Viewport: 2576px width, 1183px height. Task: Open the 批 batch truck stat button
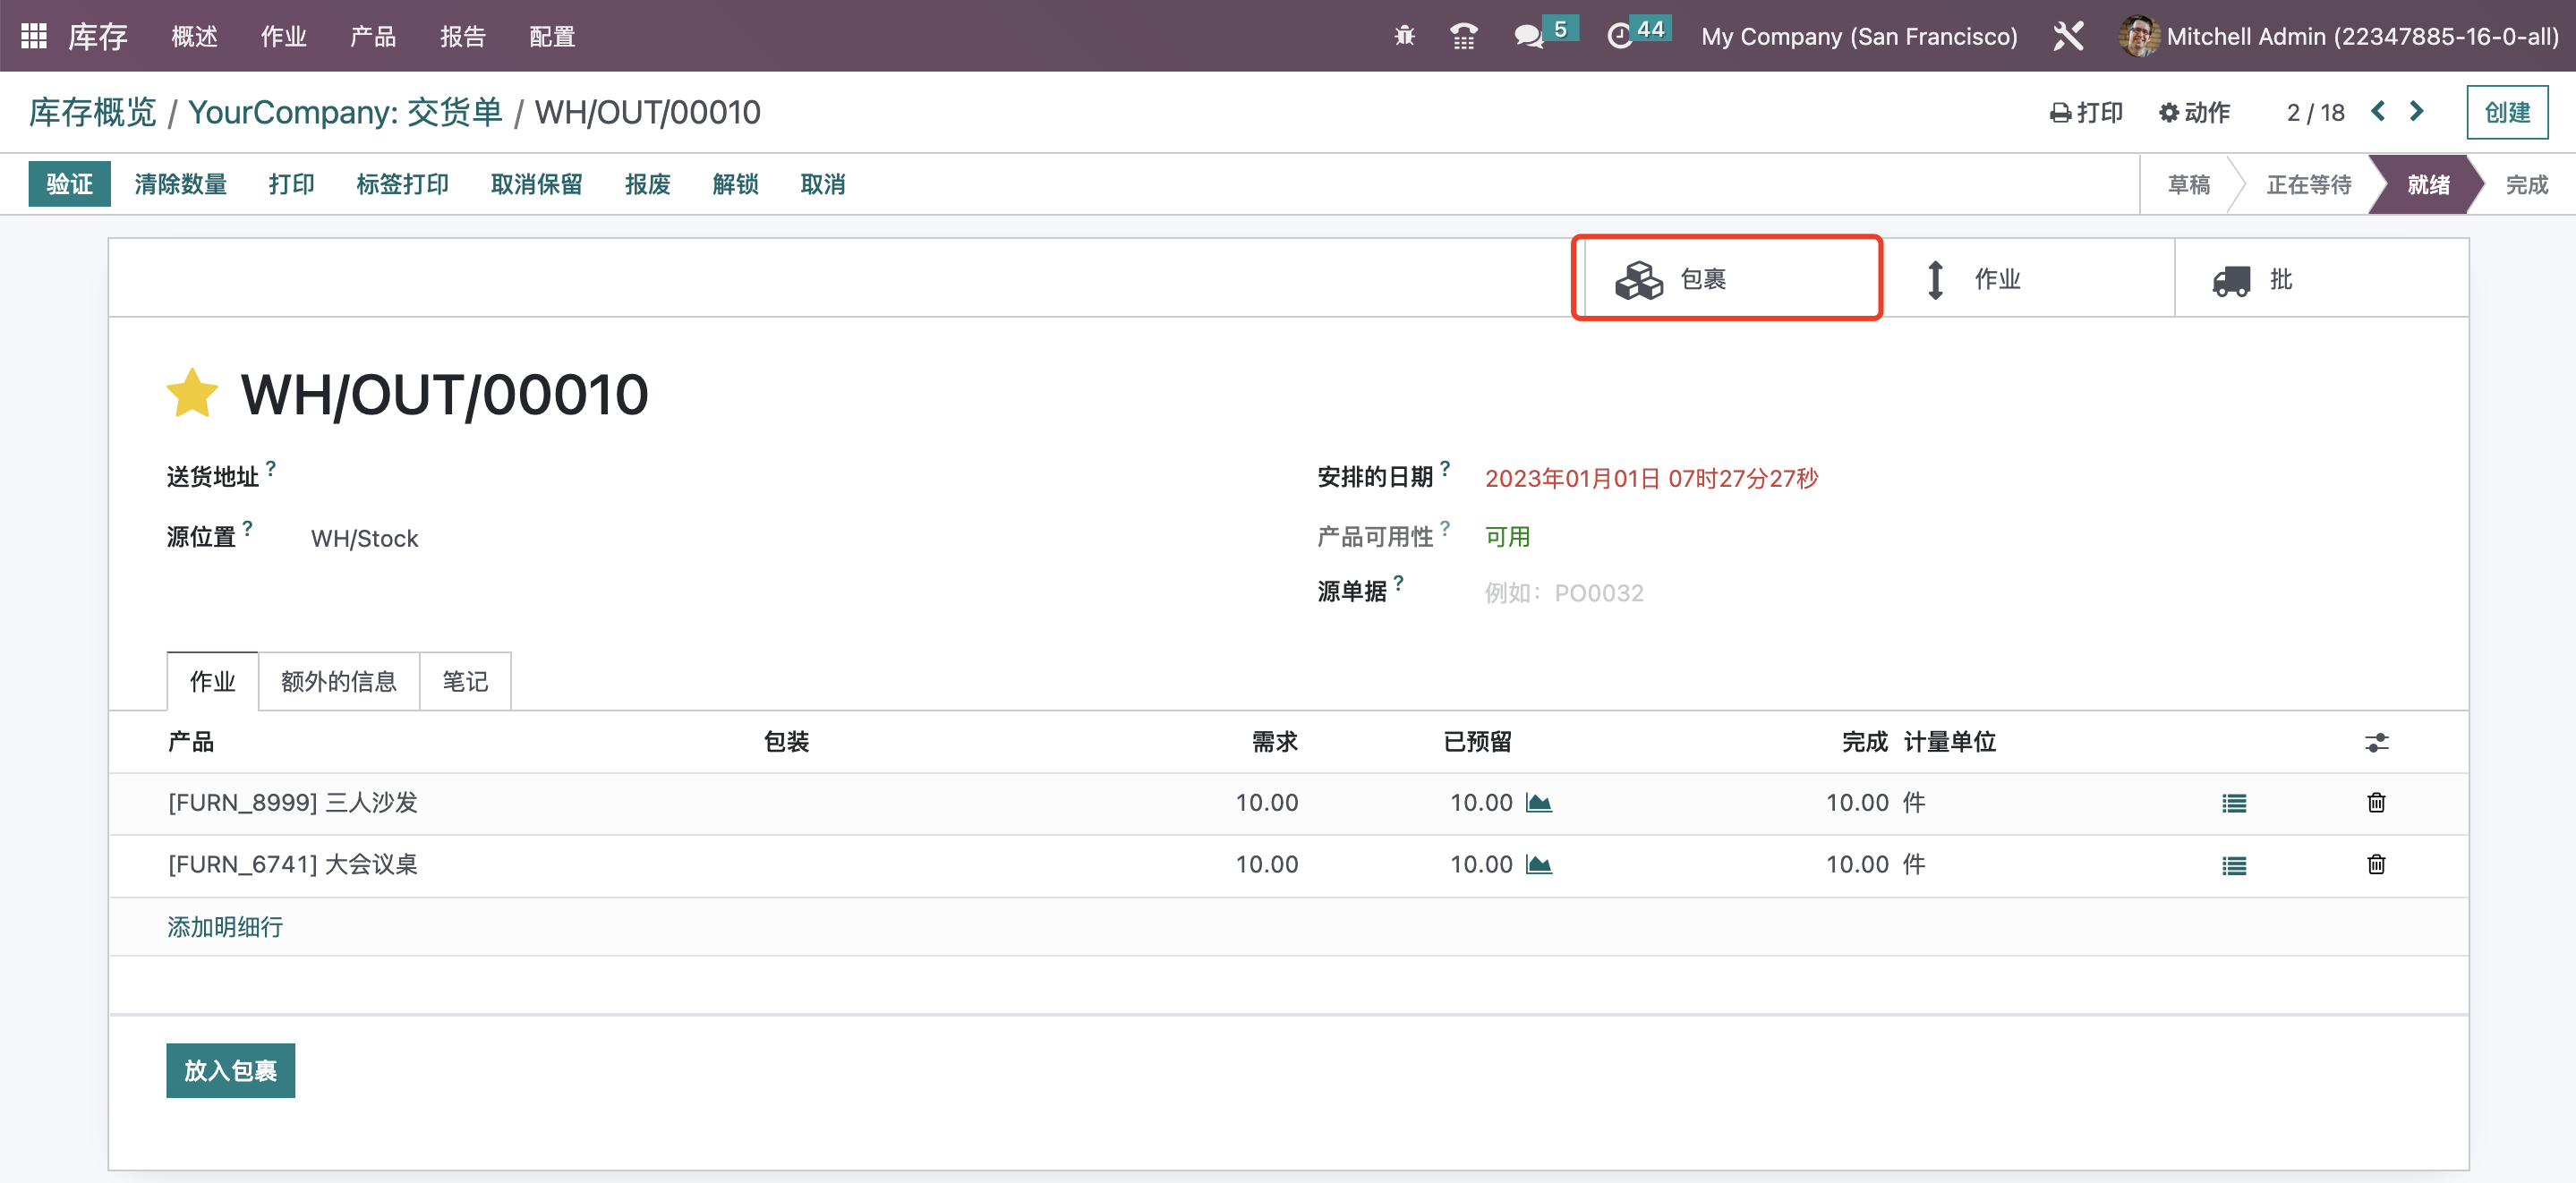click(x=2320, y=278)
